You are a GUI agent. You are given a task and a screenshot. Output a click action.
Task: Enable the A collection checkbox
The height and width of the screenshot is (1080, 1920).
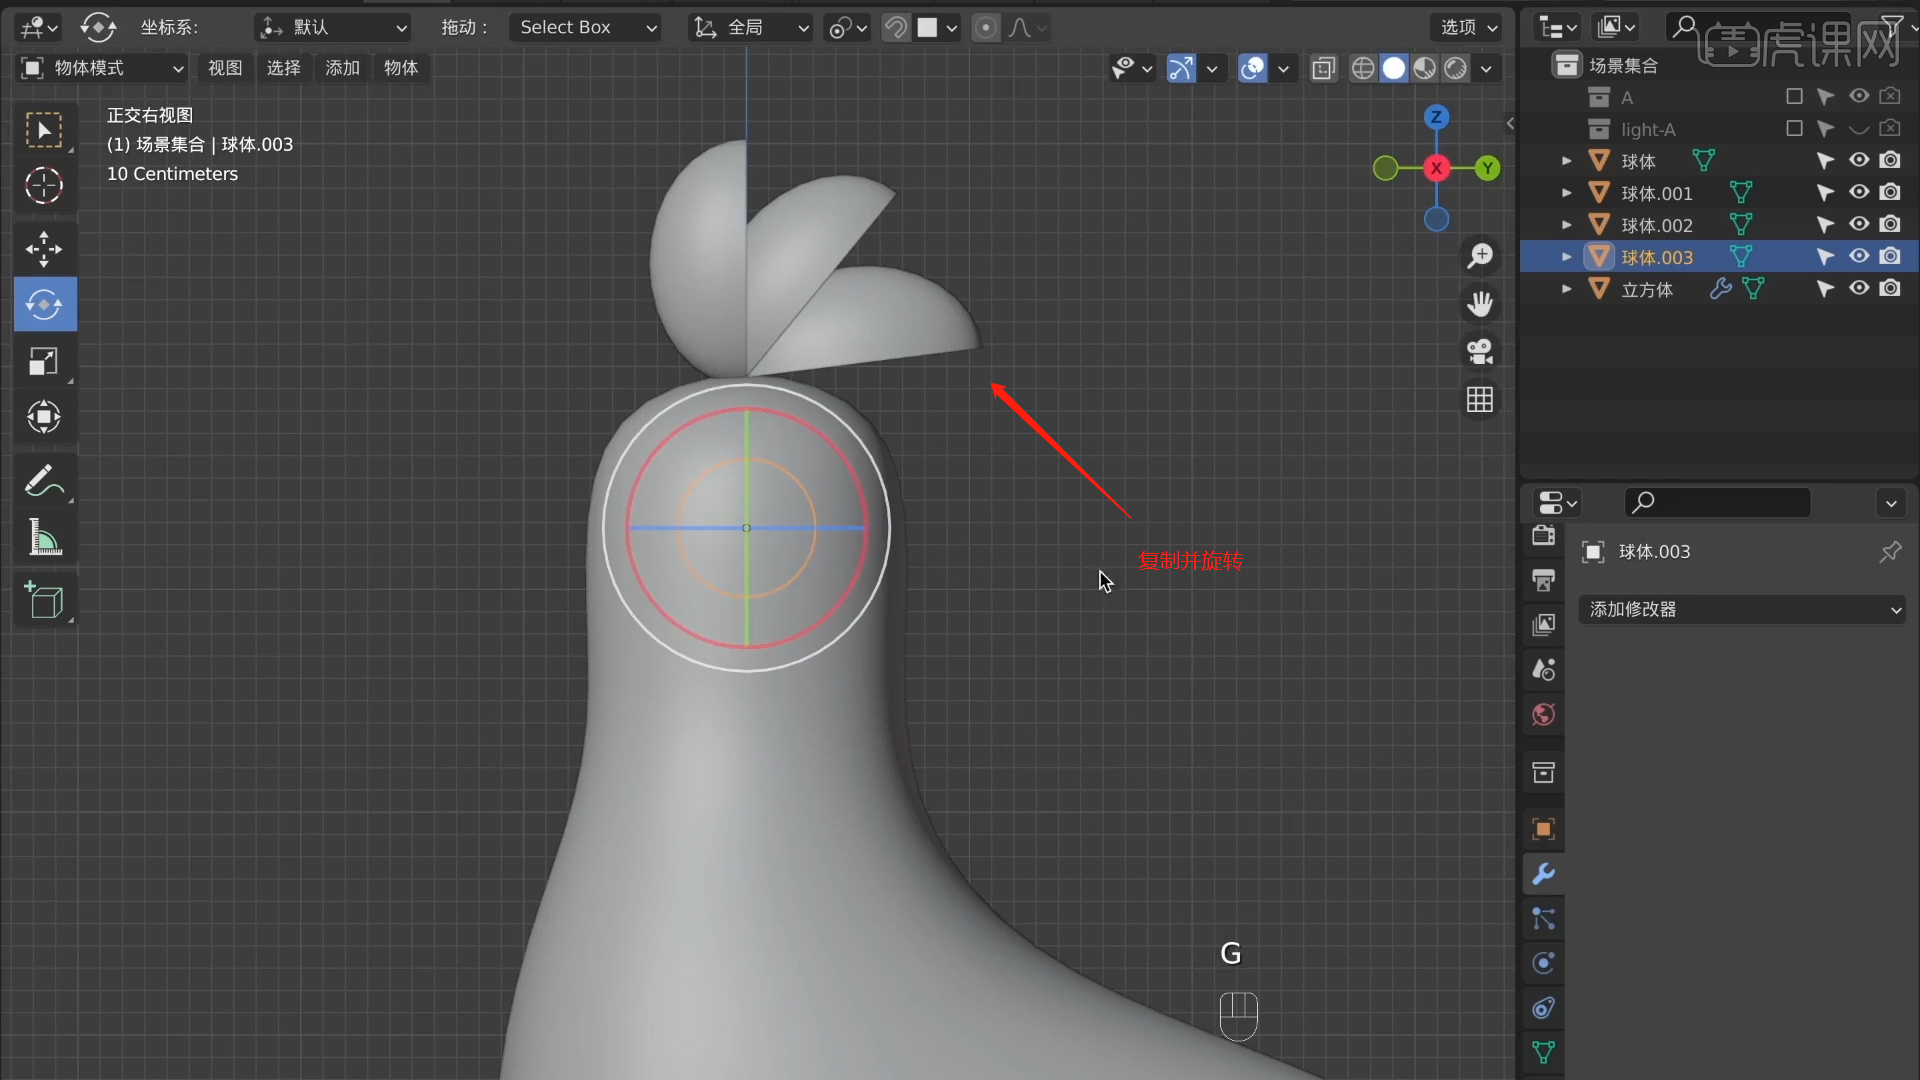(1794, 97)
